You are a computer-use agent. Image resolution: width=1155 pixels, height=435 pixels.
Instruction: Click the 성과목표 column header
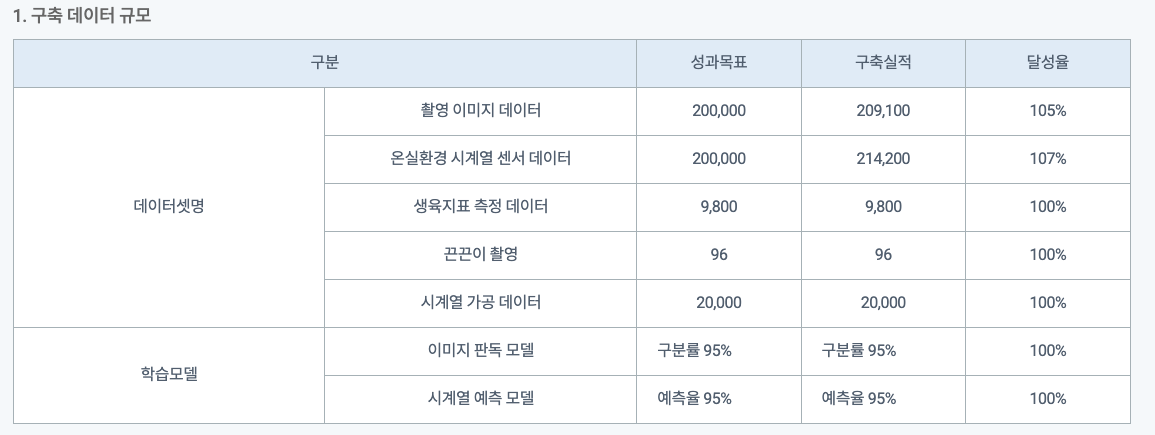(x=719, y=63)
